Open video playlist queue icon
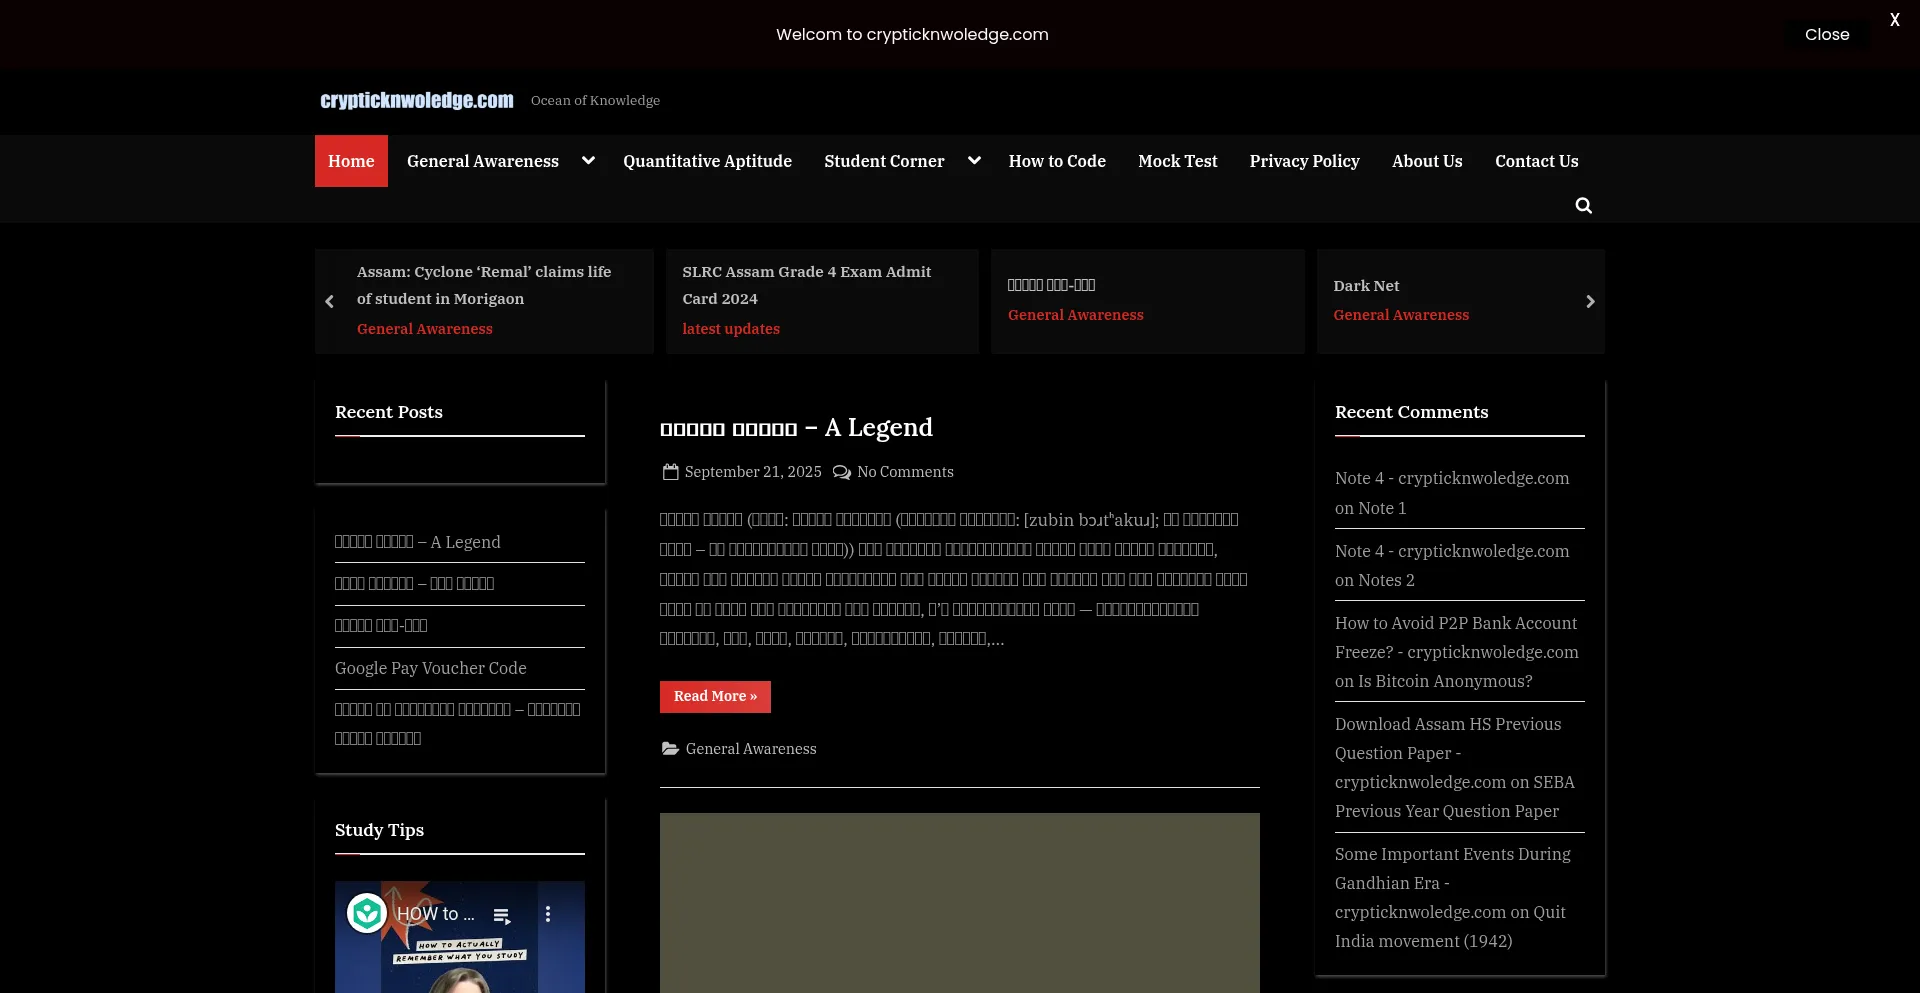 click(x=502, y=915)
